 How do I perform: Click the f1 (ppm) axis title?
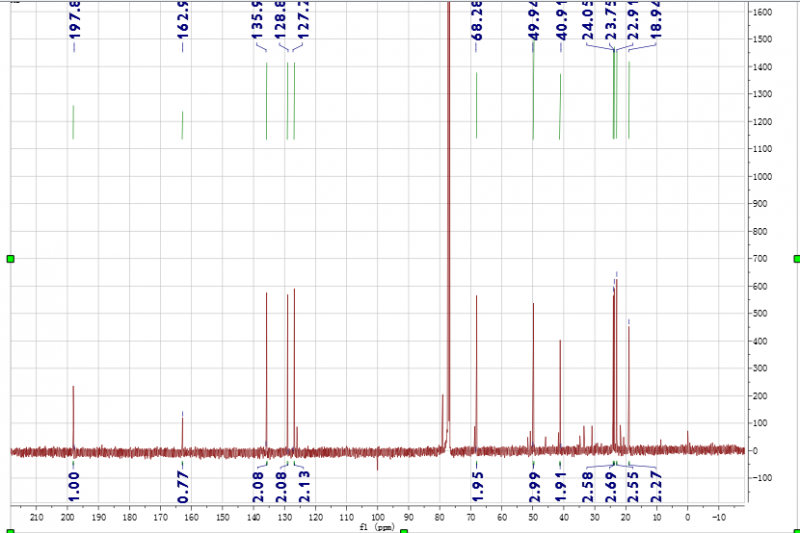coord(377,527)
